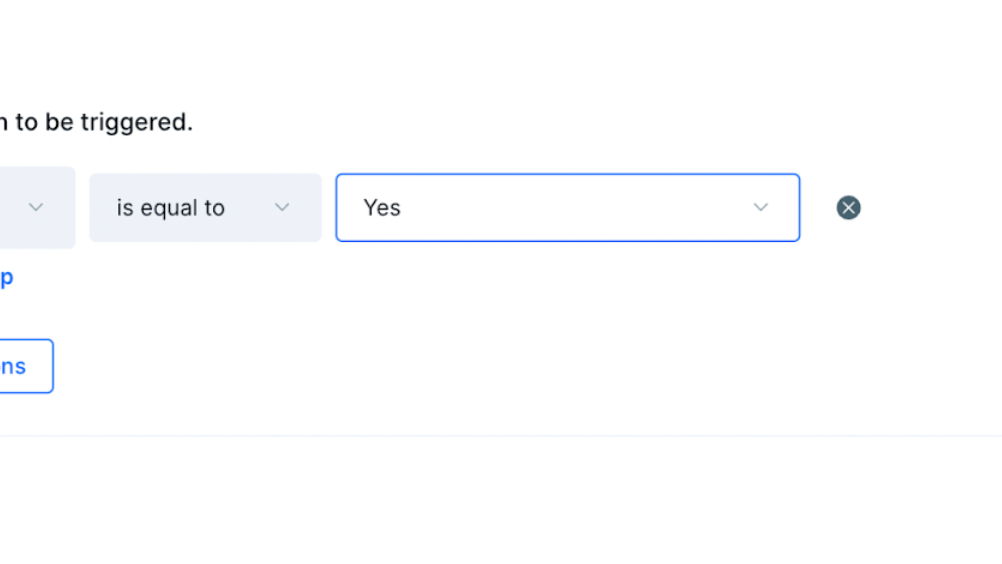Click the "Yes" text in the value selector
The height and width of the screenshot is (564, 1002).
[x=382, y=208]
